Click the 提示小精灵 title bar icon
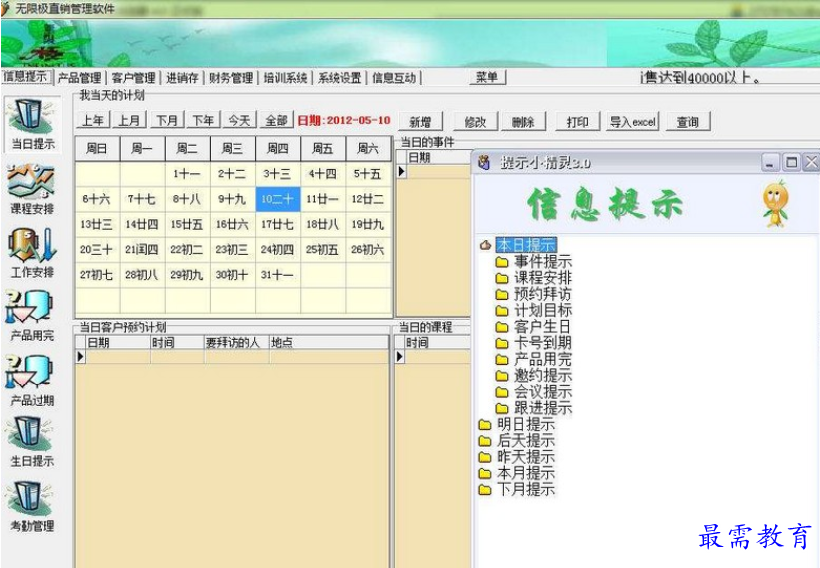Viewport: 820px width, 568px height. (x=484, y=163)
